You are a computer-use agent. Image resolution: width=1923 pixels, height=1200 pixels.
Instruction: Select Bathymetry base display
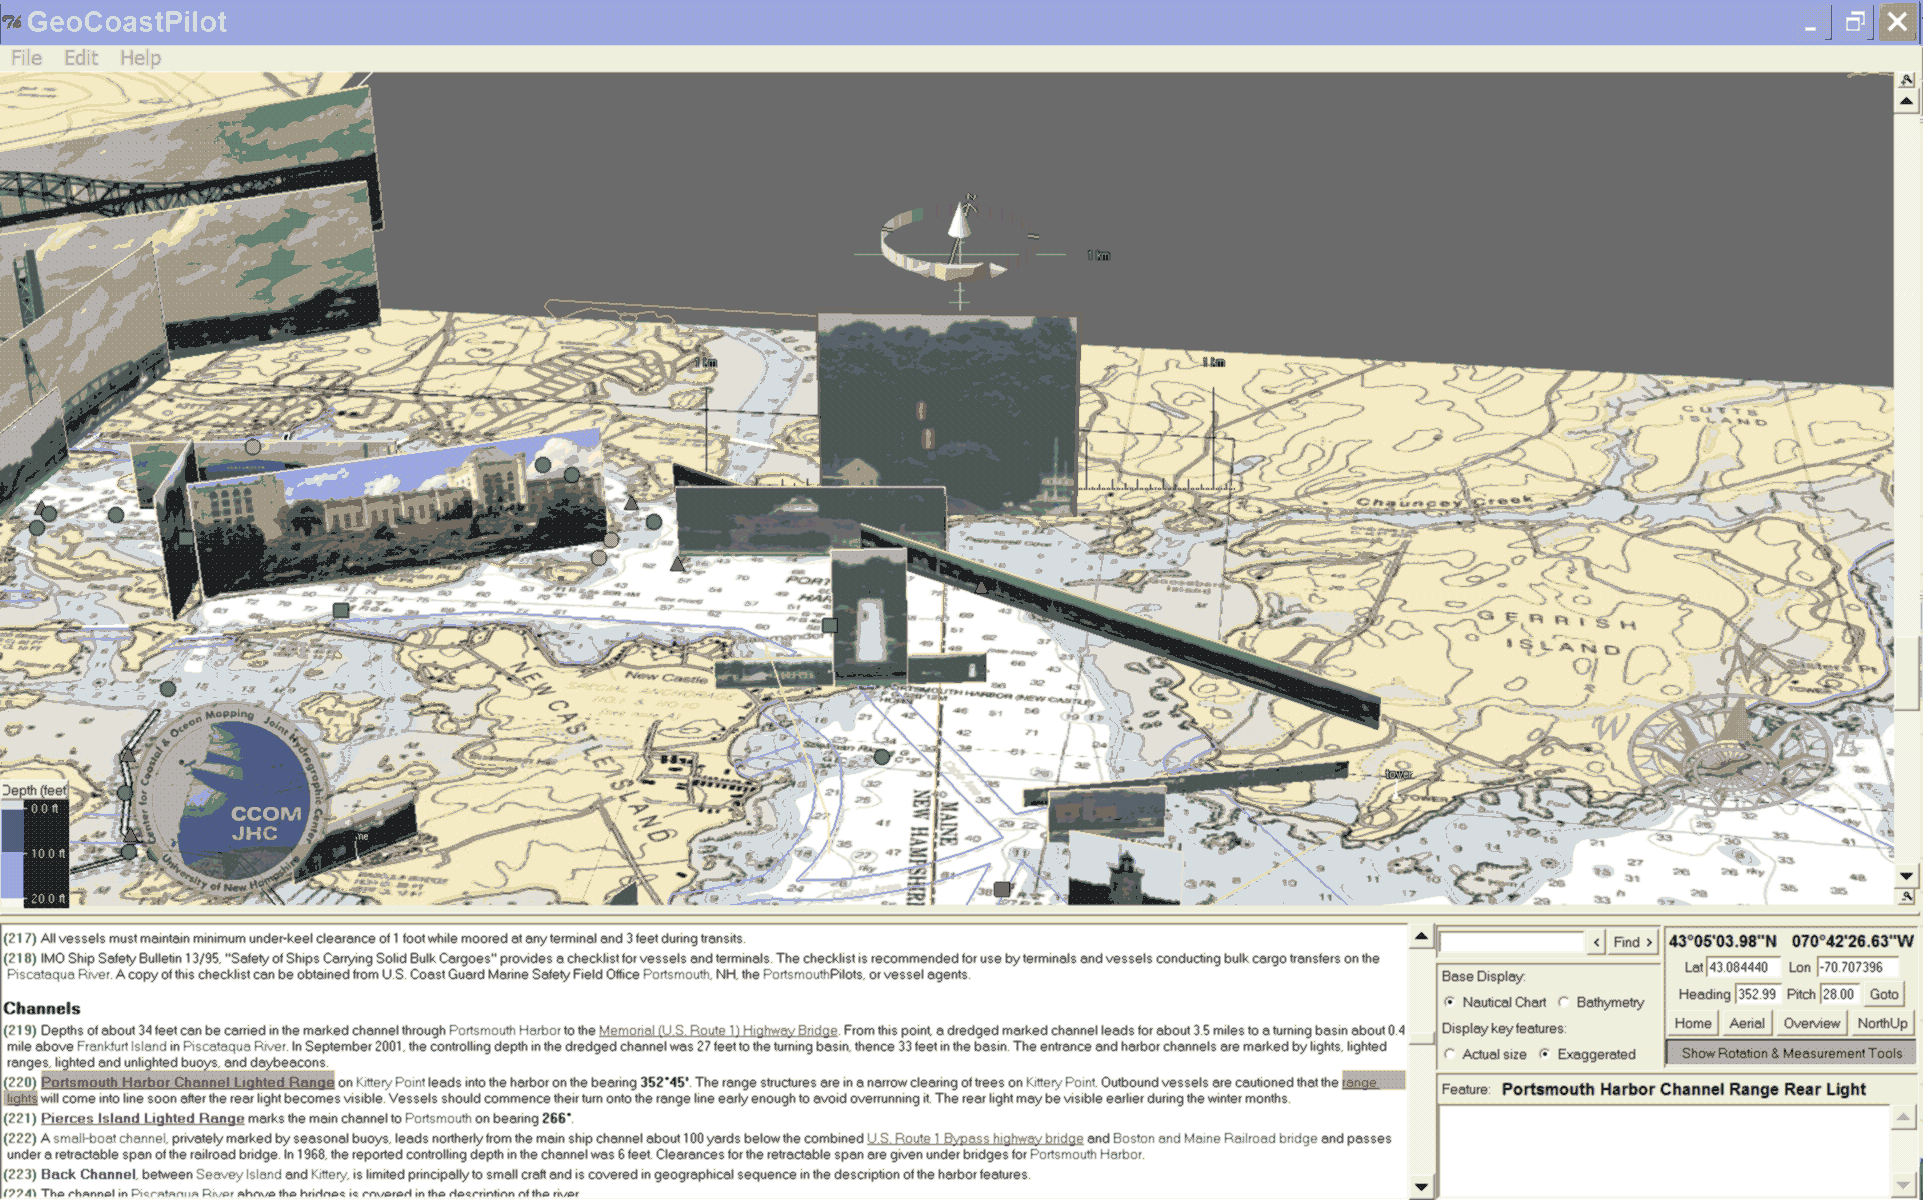pos(1563,1002)
